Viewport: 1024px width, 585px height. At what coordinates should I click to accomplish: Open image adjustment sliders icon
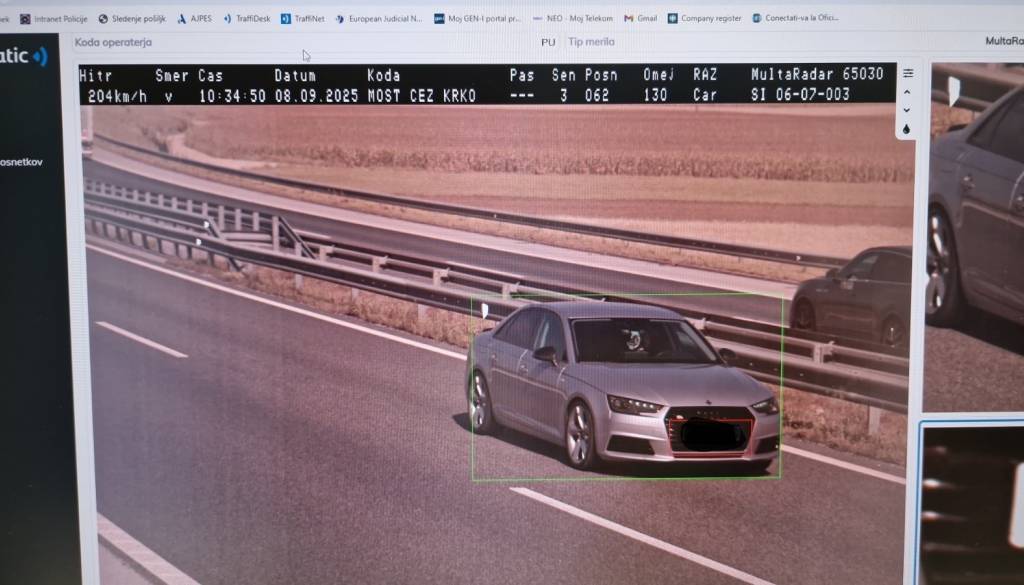click(x=907, y=73)
